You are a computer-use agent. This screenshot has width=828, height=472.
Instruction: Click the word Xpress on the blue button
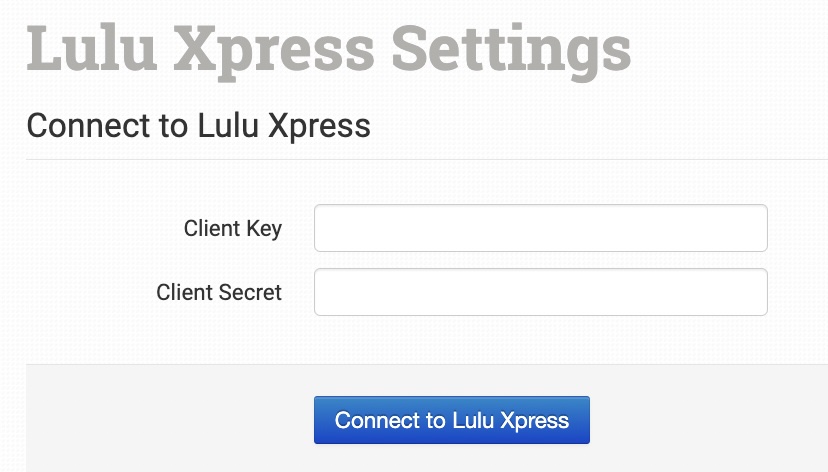[535, 420]
